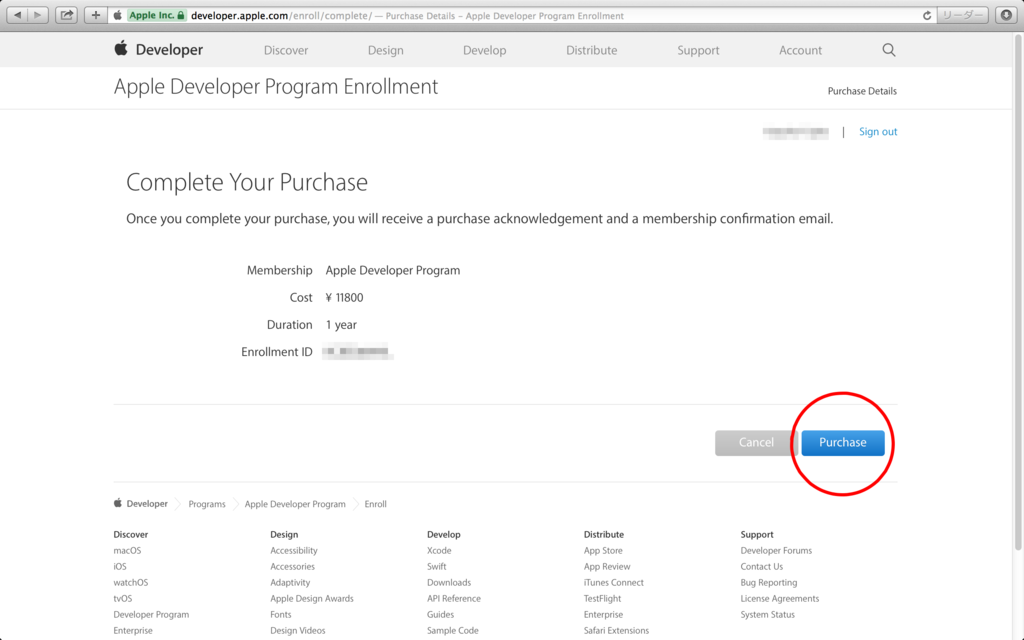Click the Cancel button
This screenshot has width=1024, height=640.
pyautogui.click(x=756, y=443)
